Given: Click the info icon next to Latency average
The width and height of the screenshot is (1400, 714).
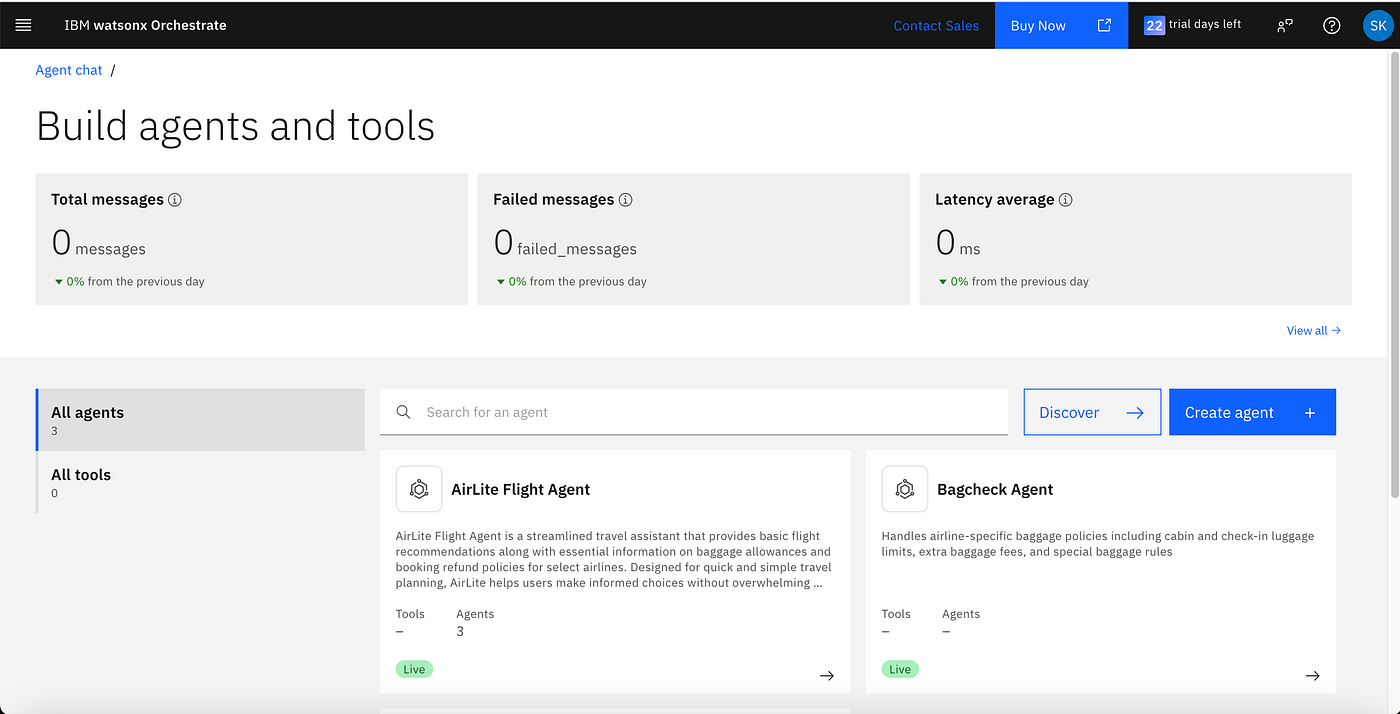Looking at the screenshot, I should coord(1066,199).
